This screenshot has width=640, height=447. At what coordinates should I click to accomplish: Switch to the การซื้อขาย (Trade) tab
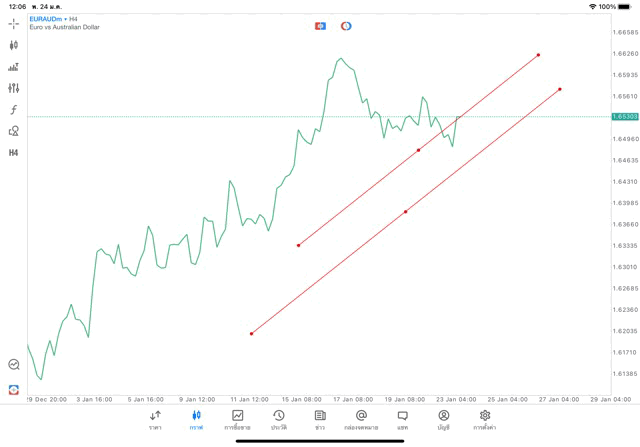coord(238,420)
